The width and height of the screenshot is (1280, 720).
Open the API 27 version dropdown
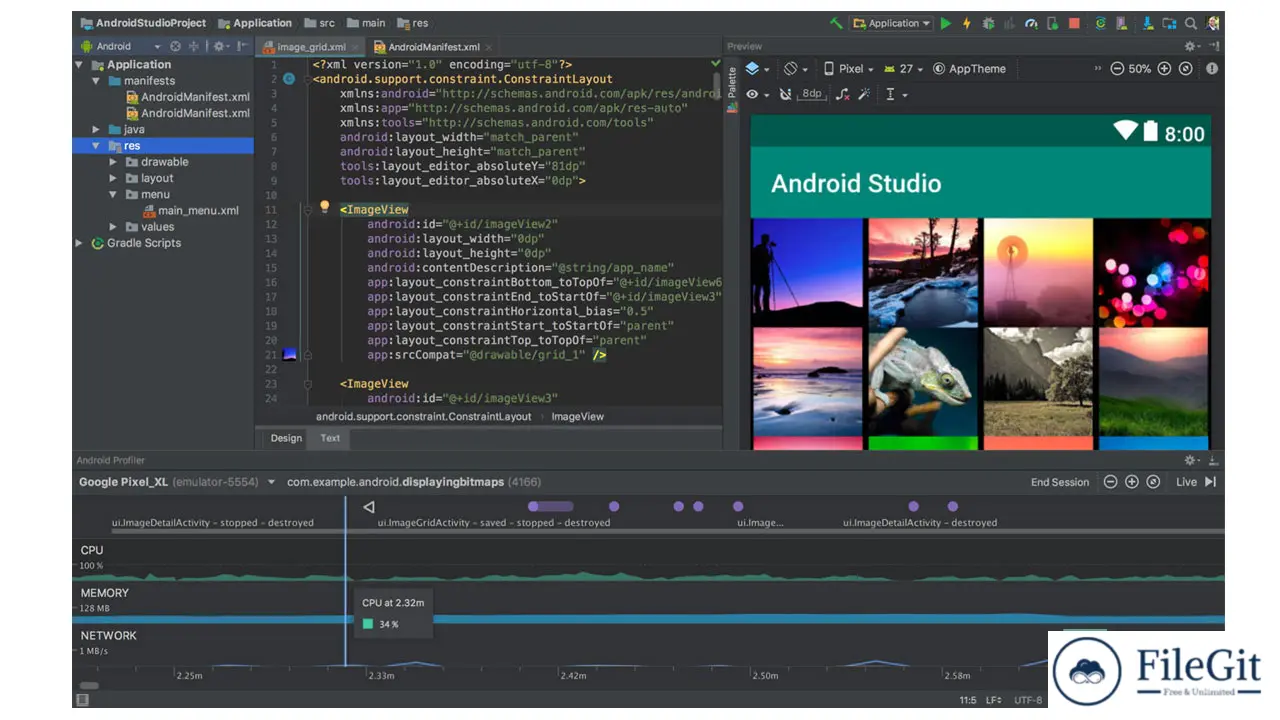coord(904,69)
